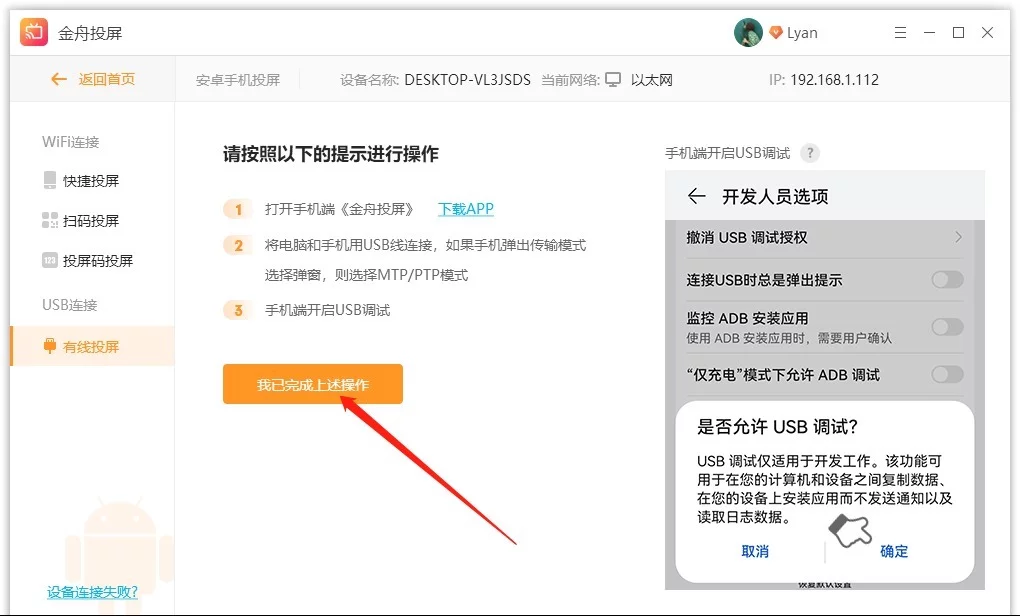Click the back arrow next to 返回首页
The width and height of the screenshot is (1020, 616).
coord(59,79)
